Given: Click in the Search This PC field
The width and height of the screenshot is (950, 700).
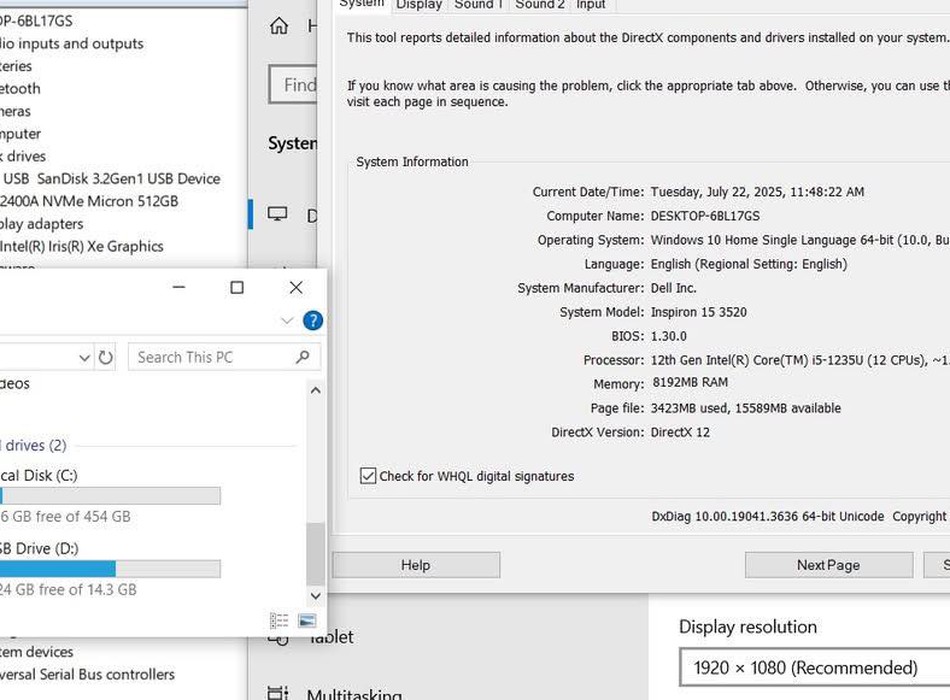Looking at the screenshot, I should pyautogui.click(x=210, y=357).
